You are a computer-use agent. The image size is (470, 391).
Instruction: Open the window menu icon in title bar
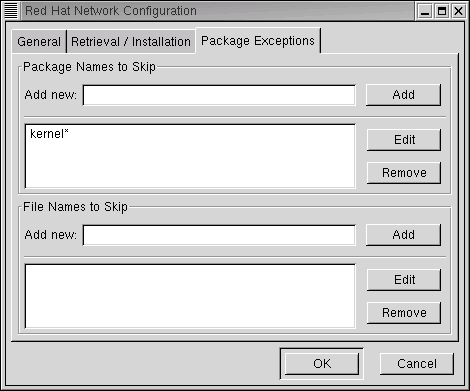coord(11,11)
